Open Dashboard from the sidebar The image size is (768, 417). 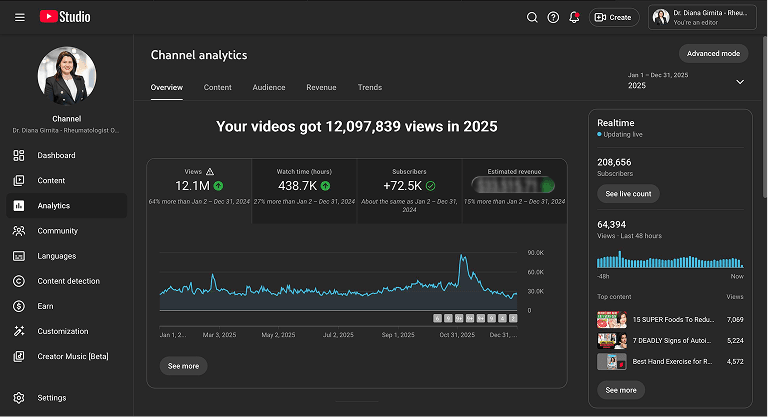tap(56, 156)
